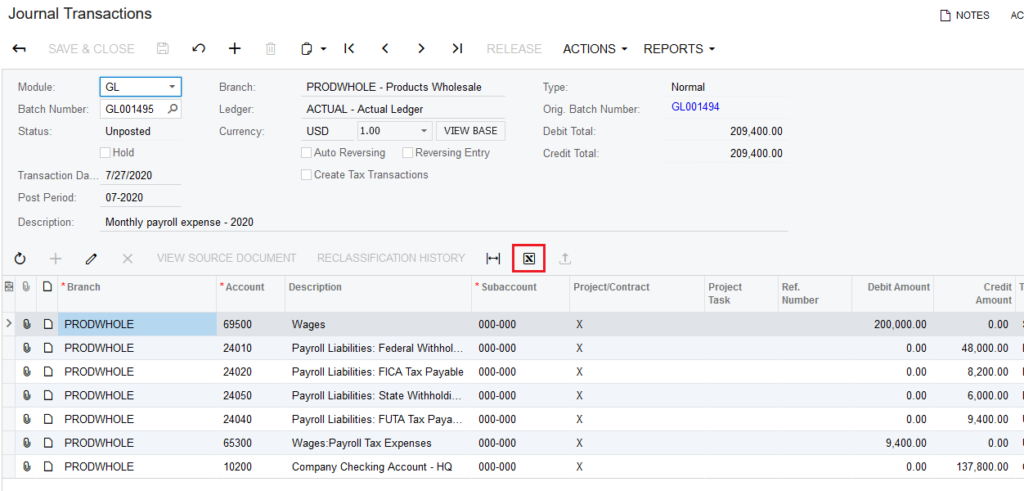Click the Release button
Image resolution: width=1024 pixels, height=491 pixels.
pos(514,49)
